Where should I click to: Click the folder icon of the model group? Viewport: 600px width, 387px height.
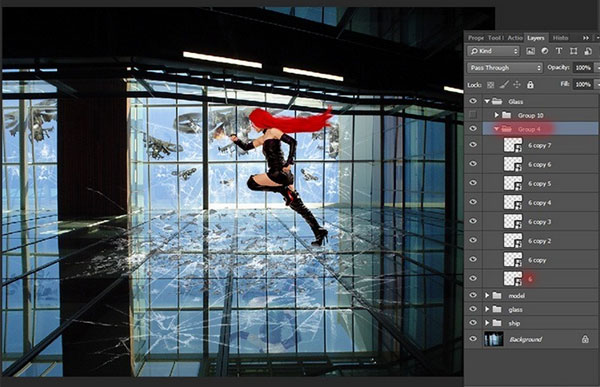point(497,295)
